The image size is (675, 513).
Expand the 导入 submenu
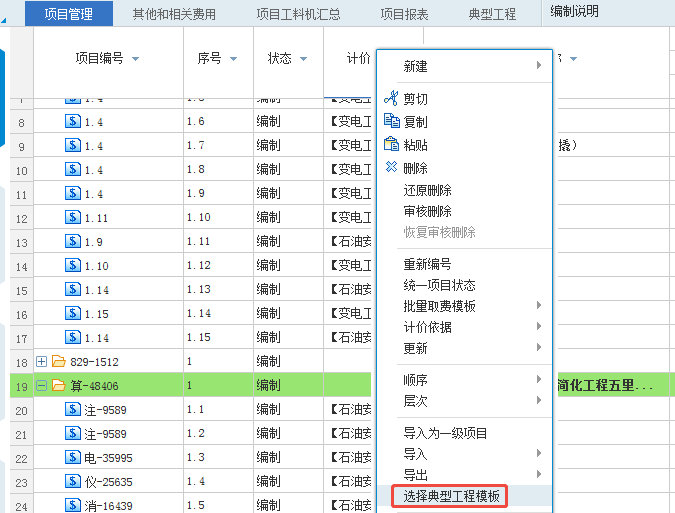click(x=539, y=454)
